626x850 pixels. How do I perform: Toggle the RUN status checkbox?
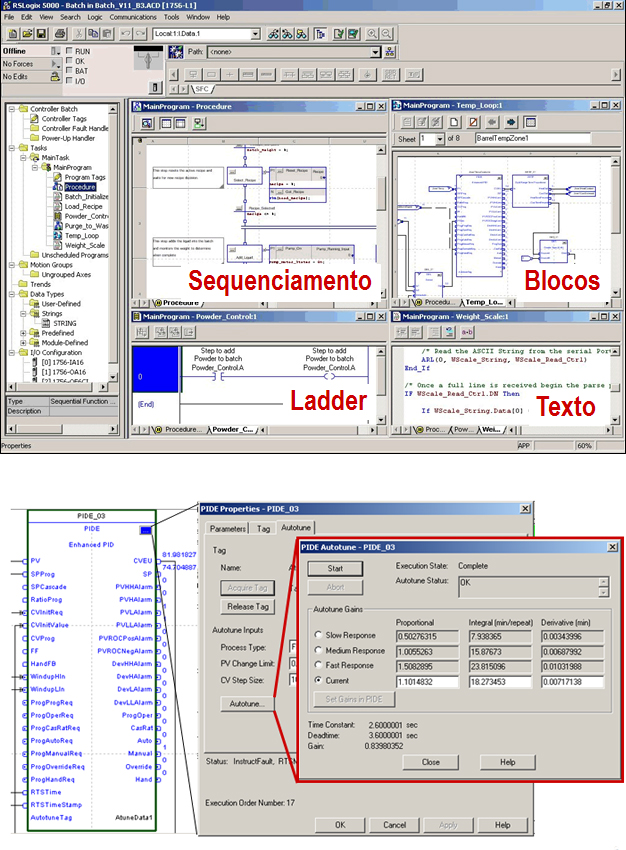pos(69,50)
